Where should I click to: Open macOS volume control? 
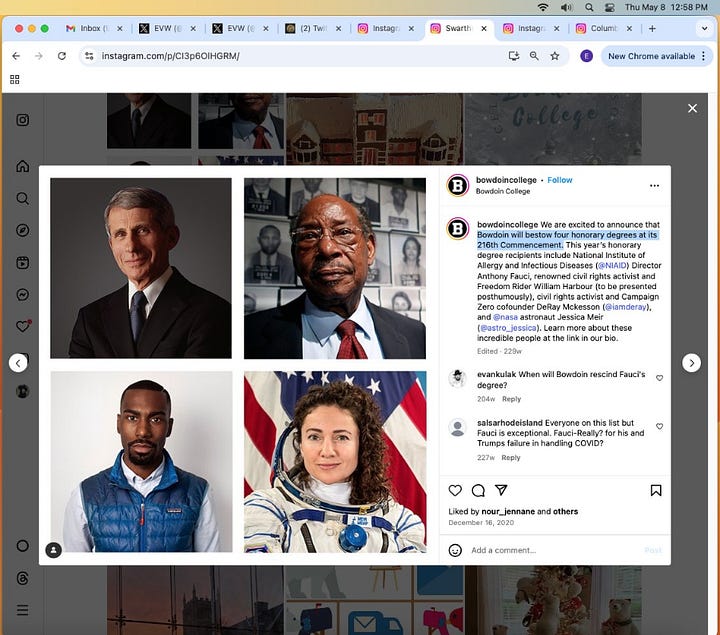click(566, 7)
